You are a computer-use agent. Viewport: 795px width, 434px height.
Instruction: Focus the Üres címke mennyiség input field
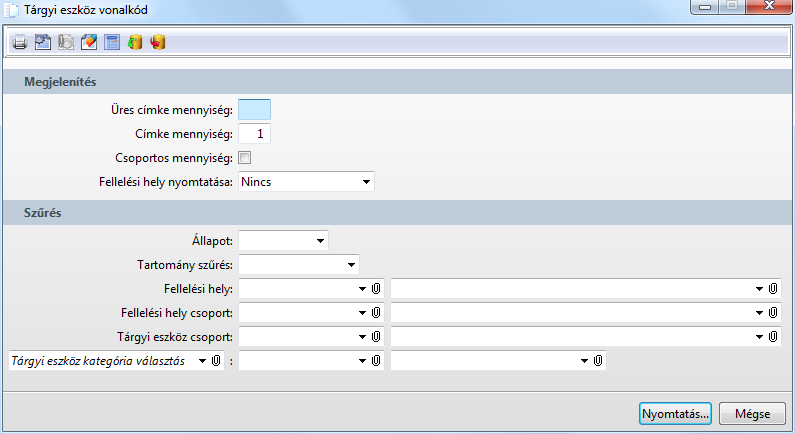(255, 110)
